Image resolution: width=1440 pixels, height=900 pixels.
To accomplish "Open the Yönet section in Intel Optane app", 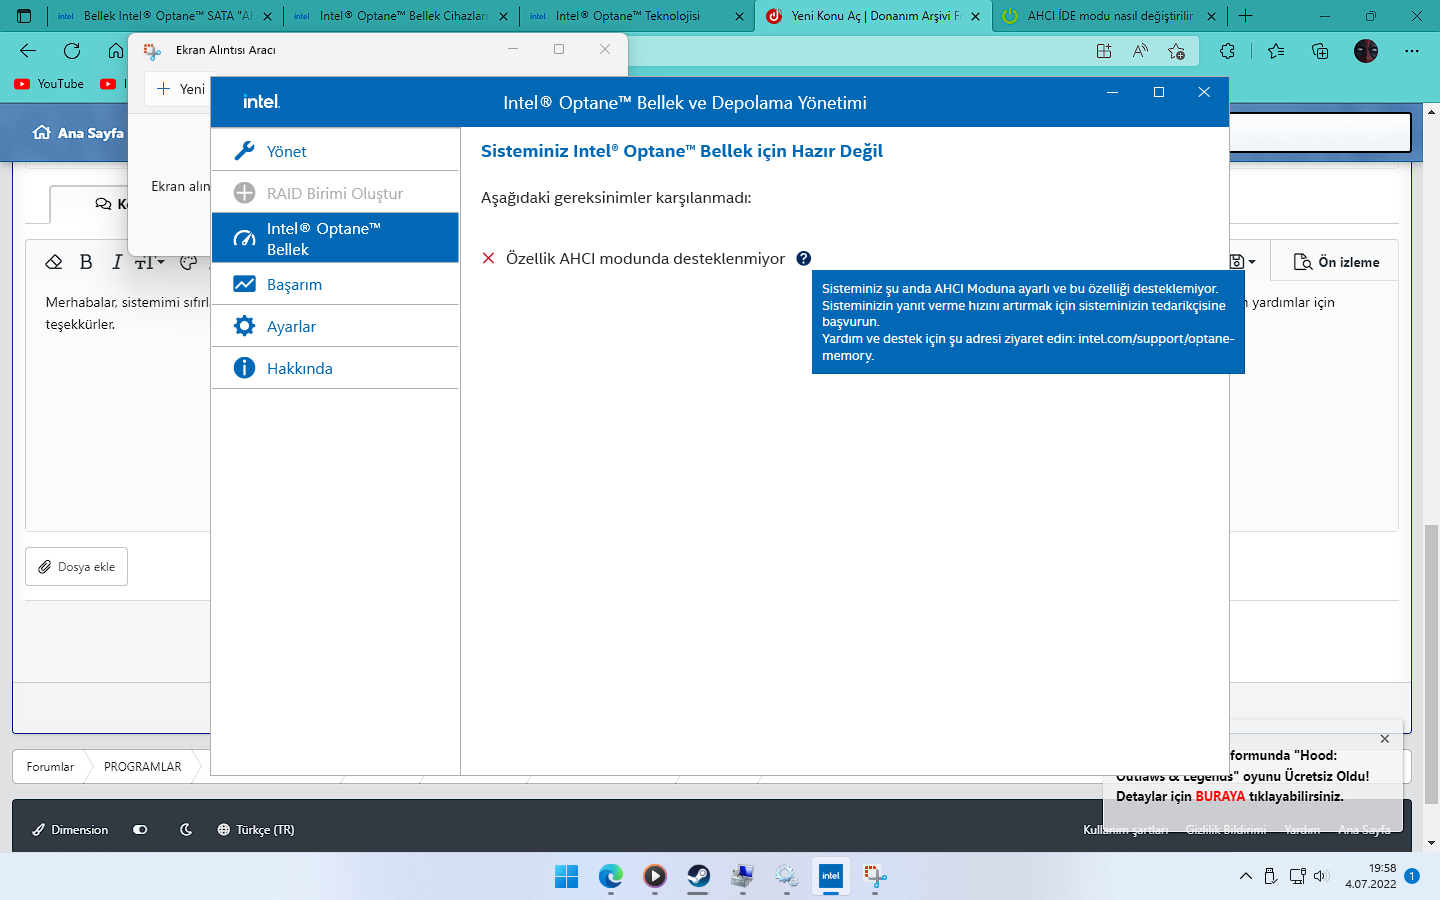I will 335,151.
